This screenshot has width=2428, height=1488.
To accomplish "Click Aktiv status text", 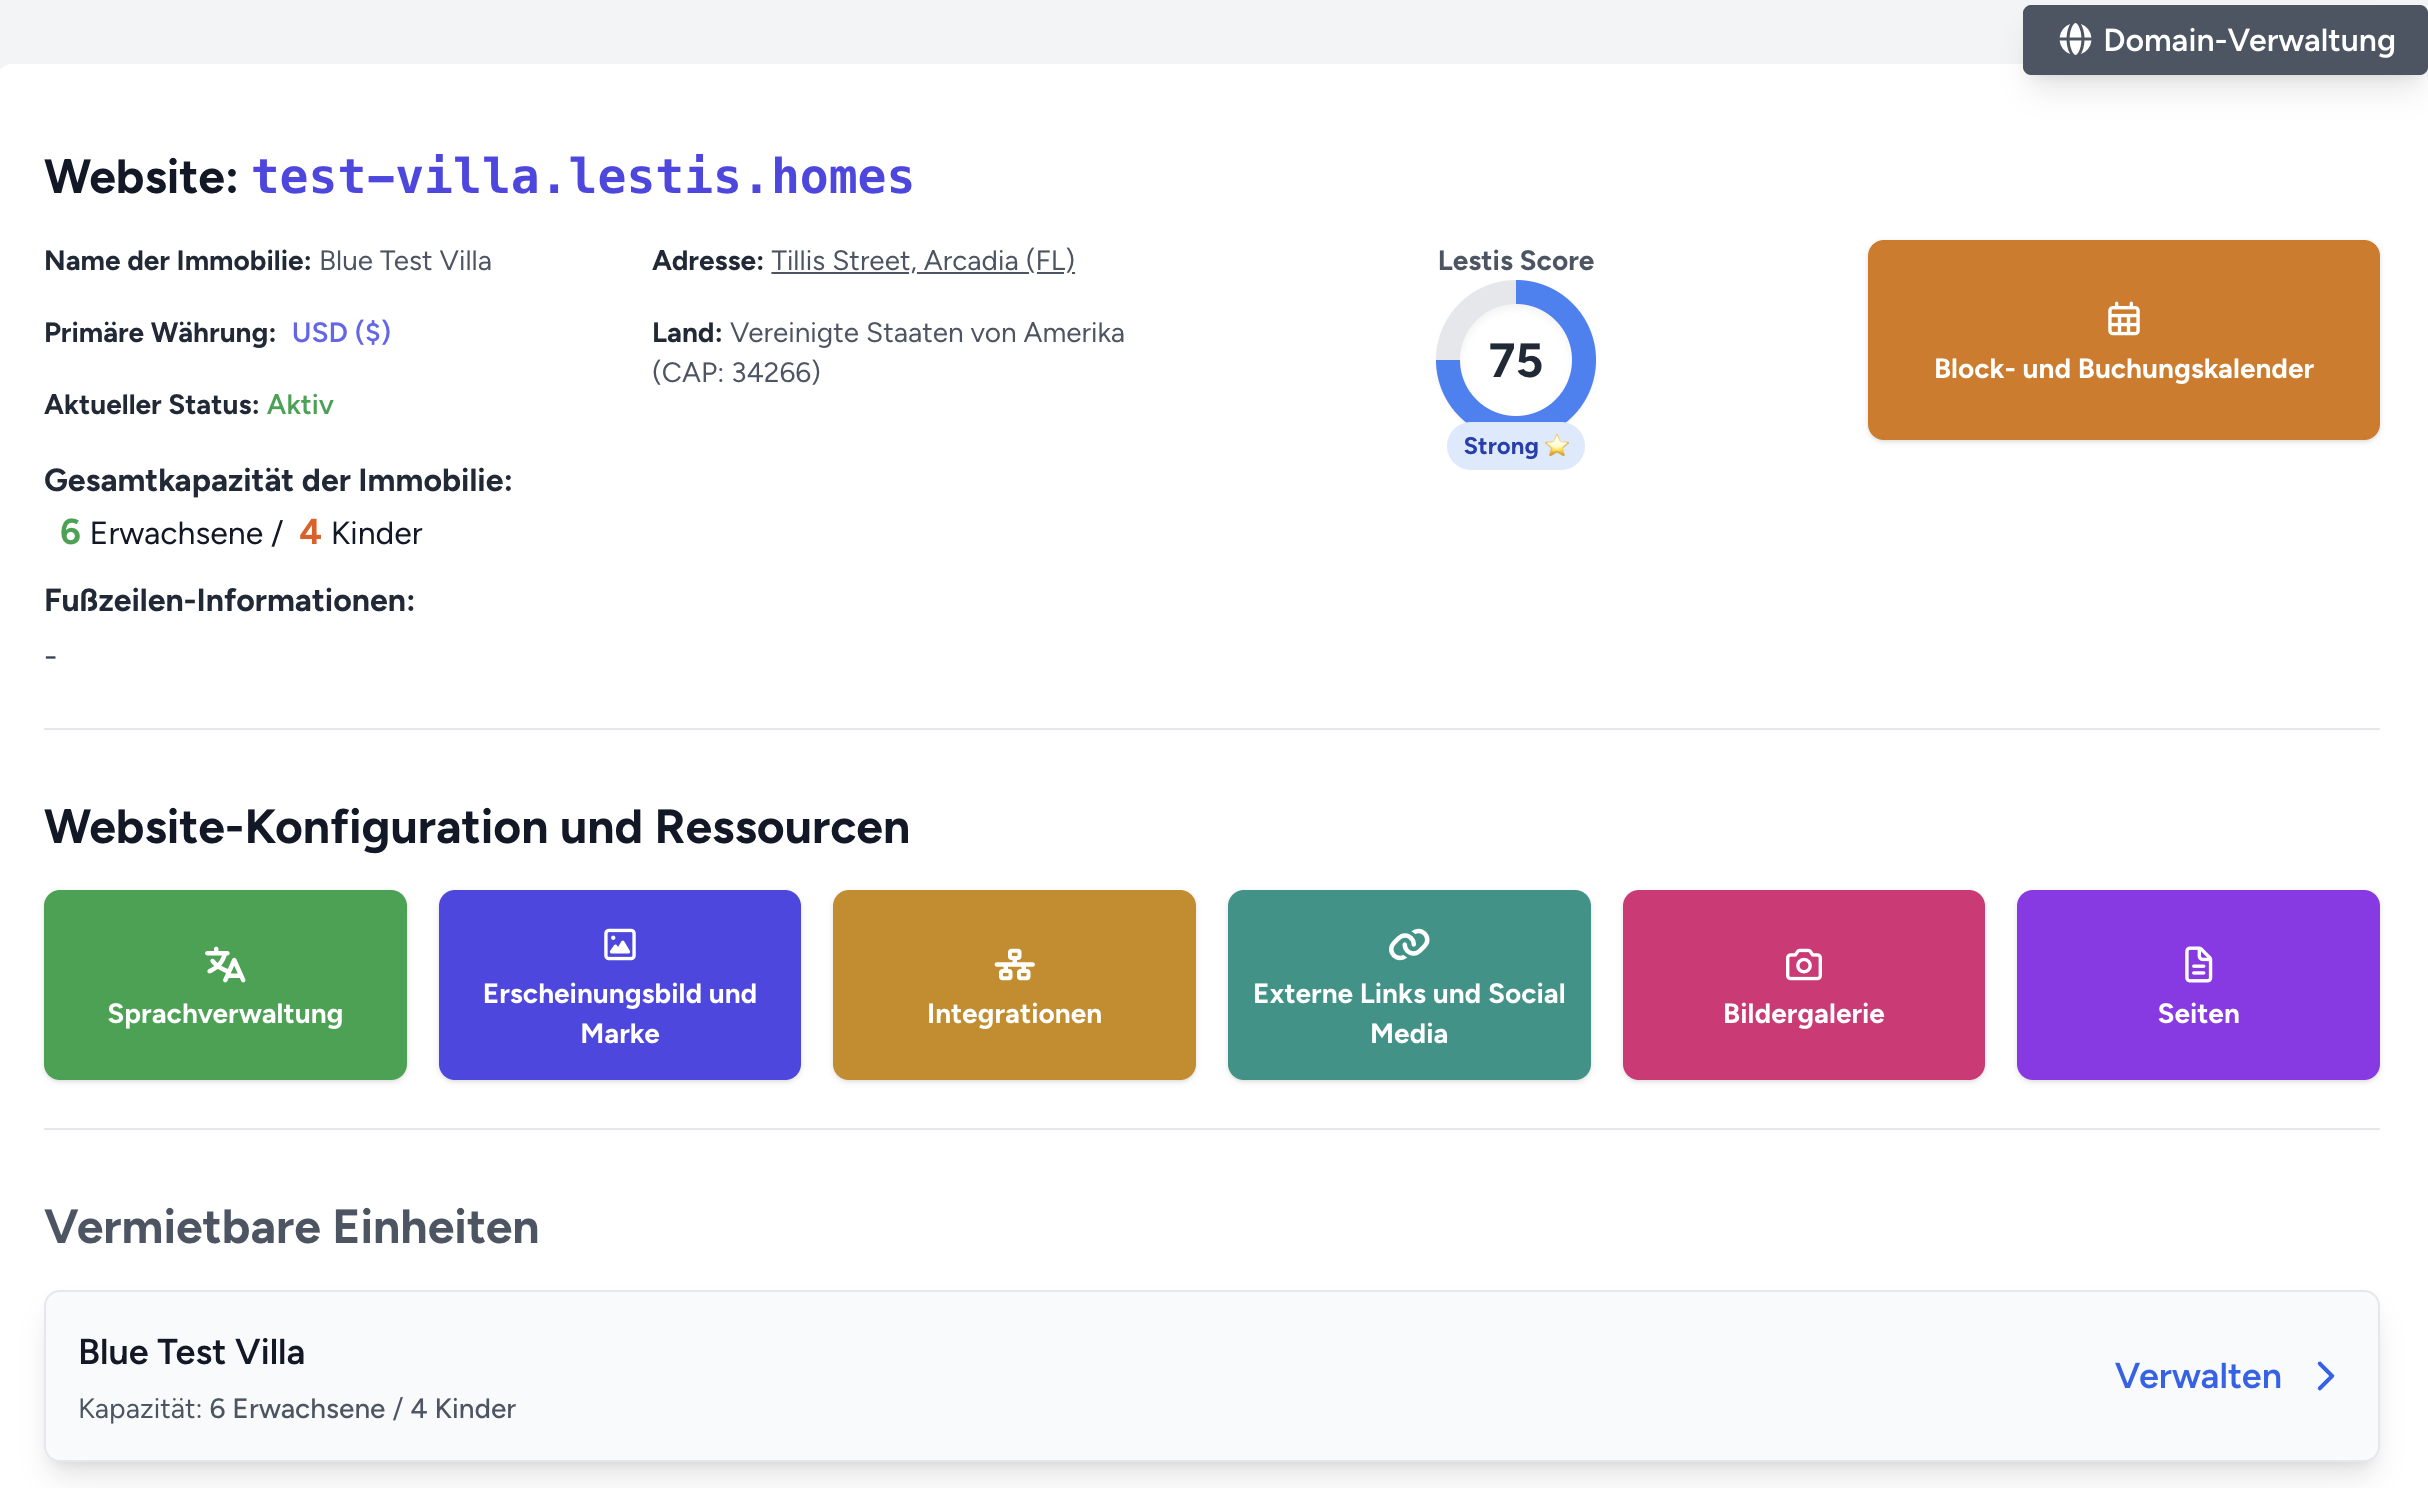I will (300, 404).
